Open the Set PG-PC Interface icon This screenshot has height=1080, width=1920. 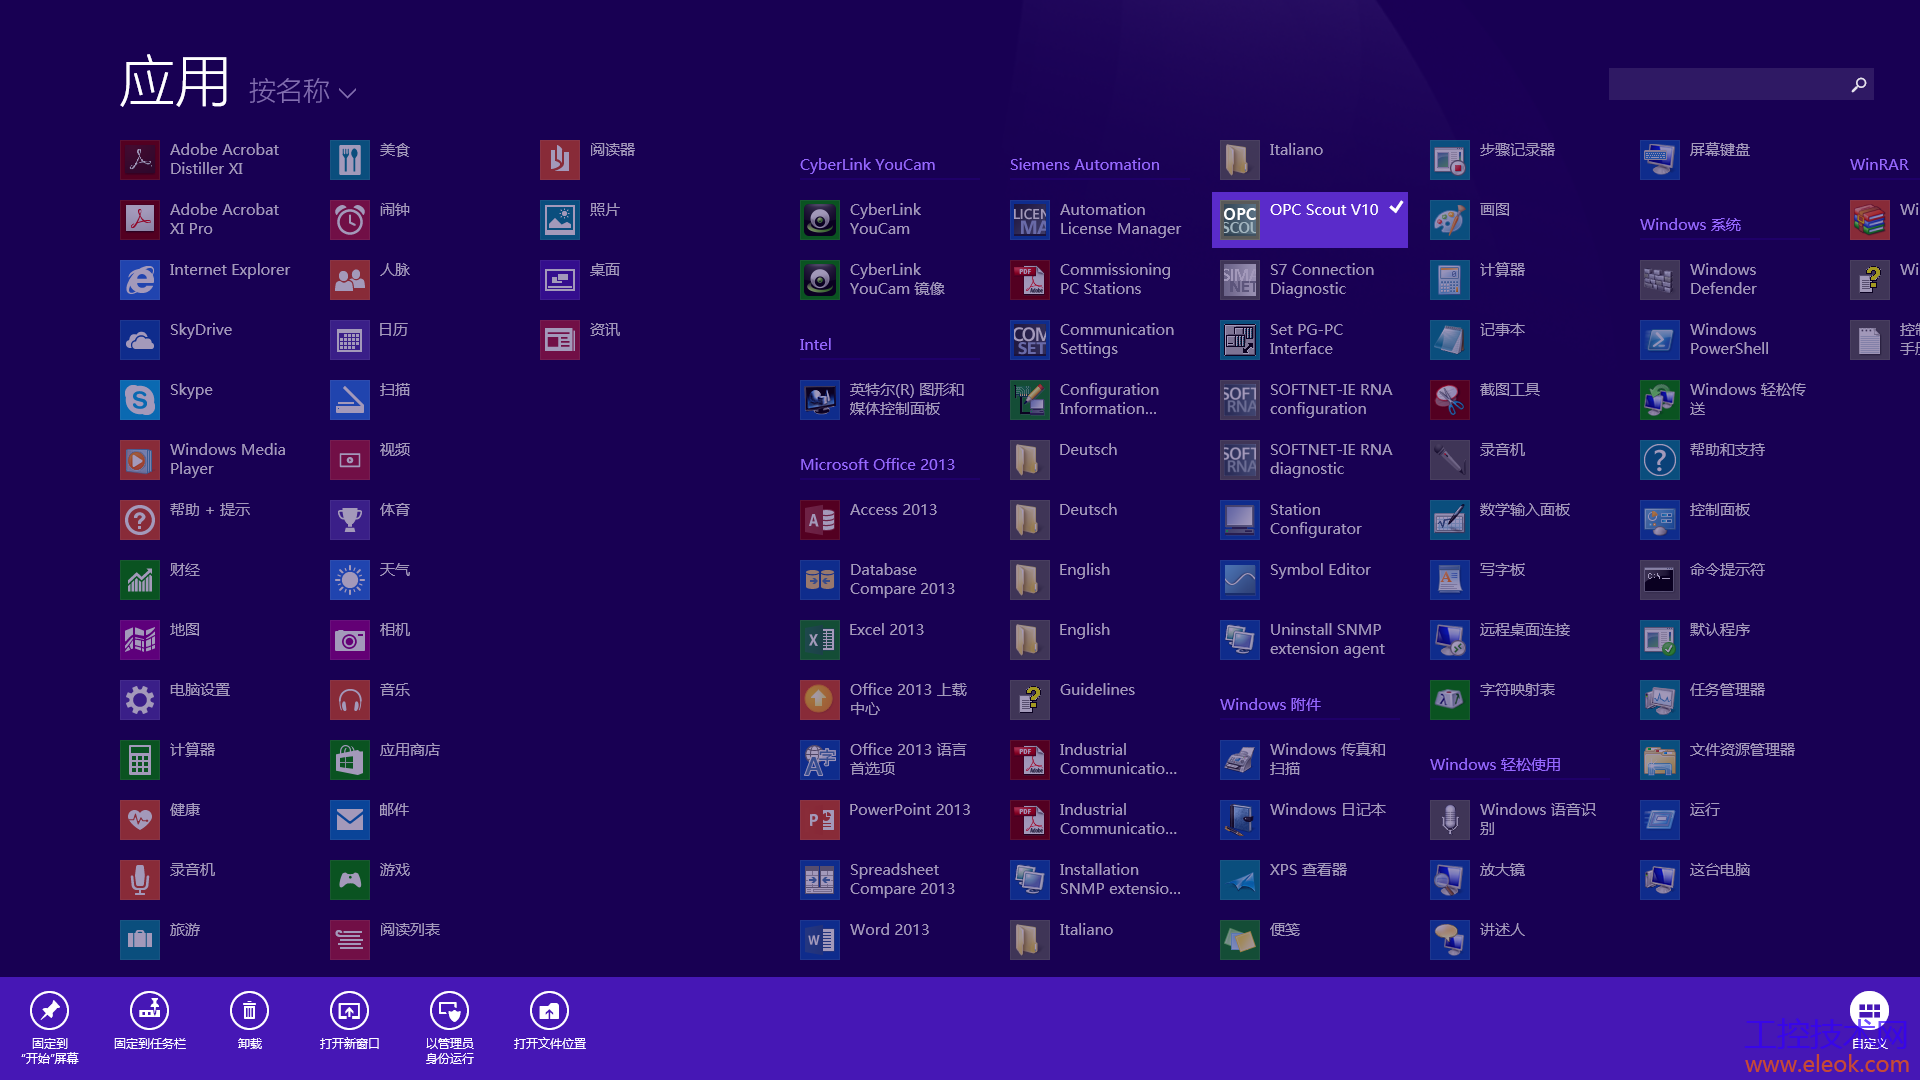click(1240, 340)
